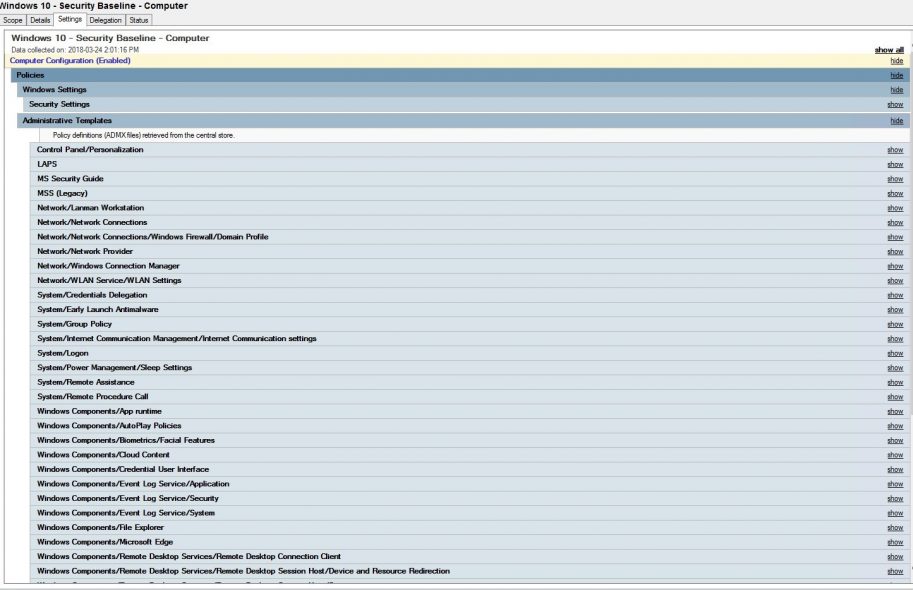Expand MSS (Legacy) settings
This screenshot has height=590, width=913.
(895, 193)
